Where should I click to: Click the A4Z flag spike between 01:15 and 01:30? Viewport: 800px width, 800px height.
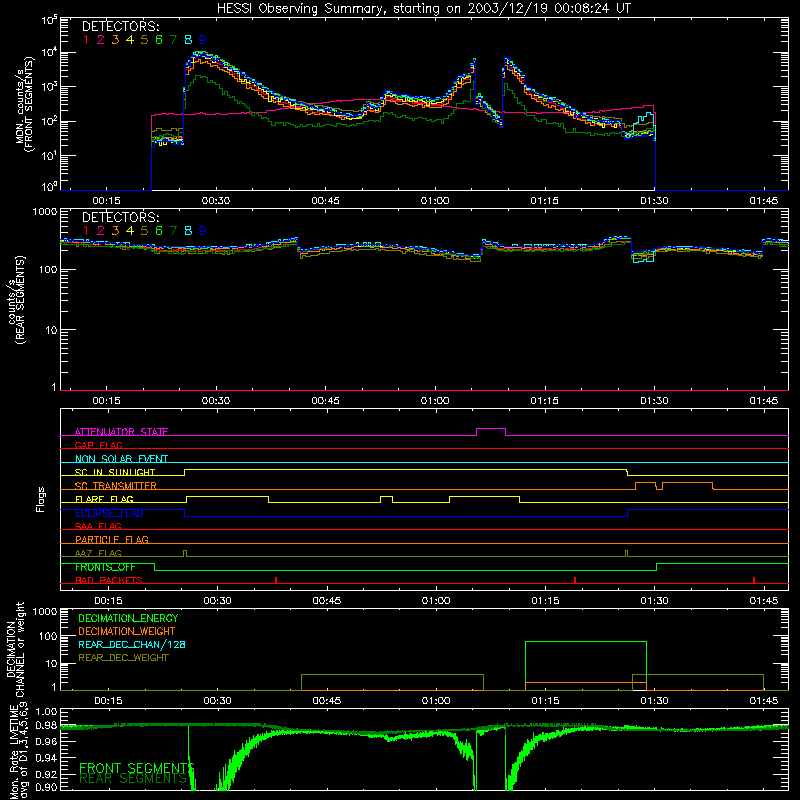click(x=627, y=554)
